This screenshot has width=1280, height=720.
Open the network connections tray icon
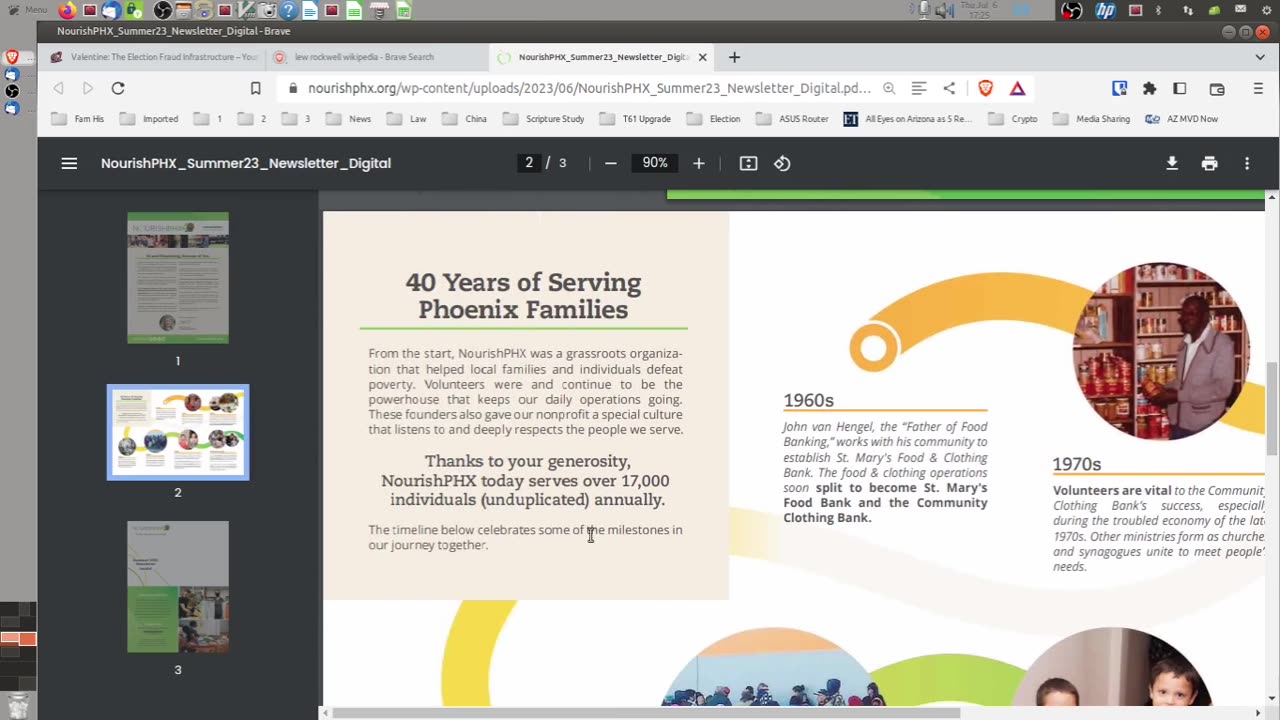click(1187, 10)
